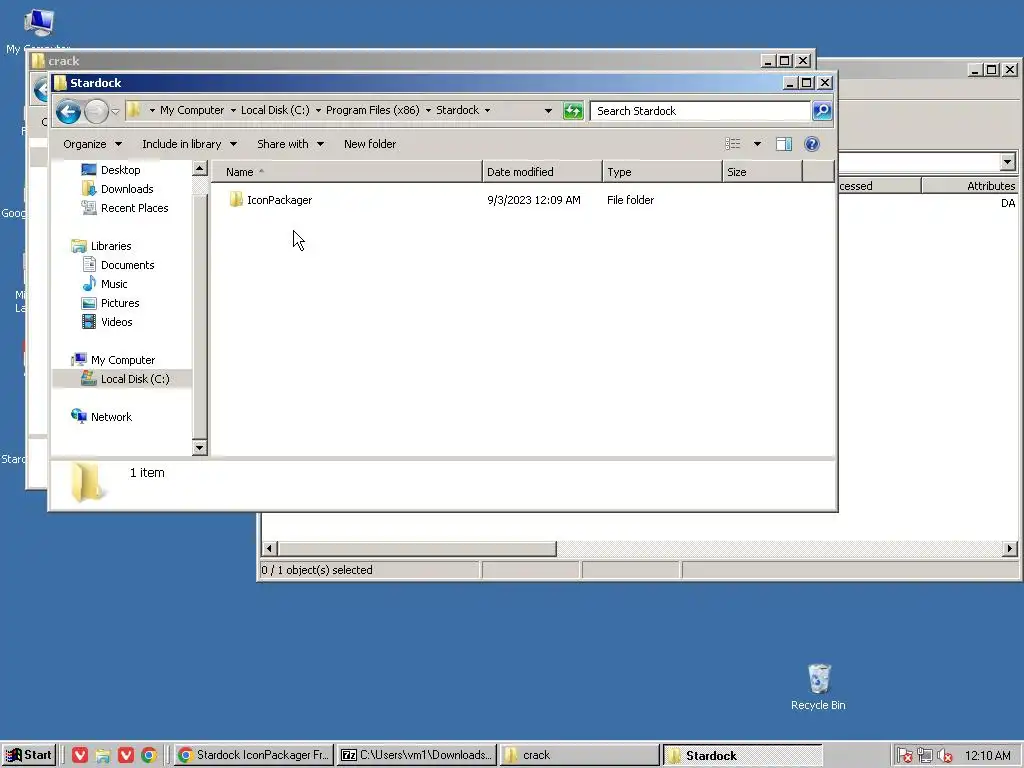The image size is (1024, 768).
Task: Click the IconPackager date 9/3/2023 12:09 AM
Action: (534, 200)
